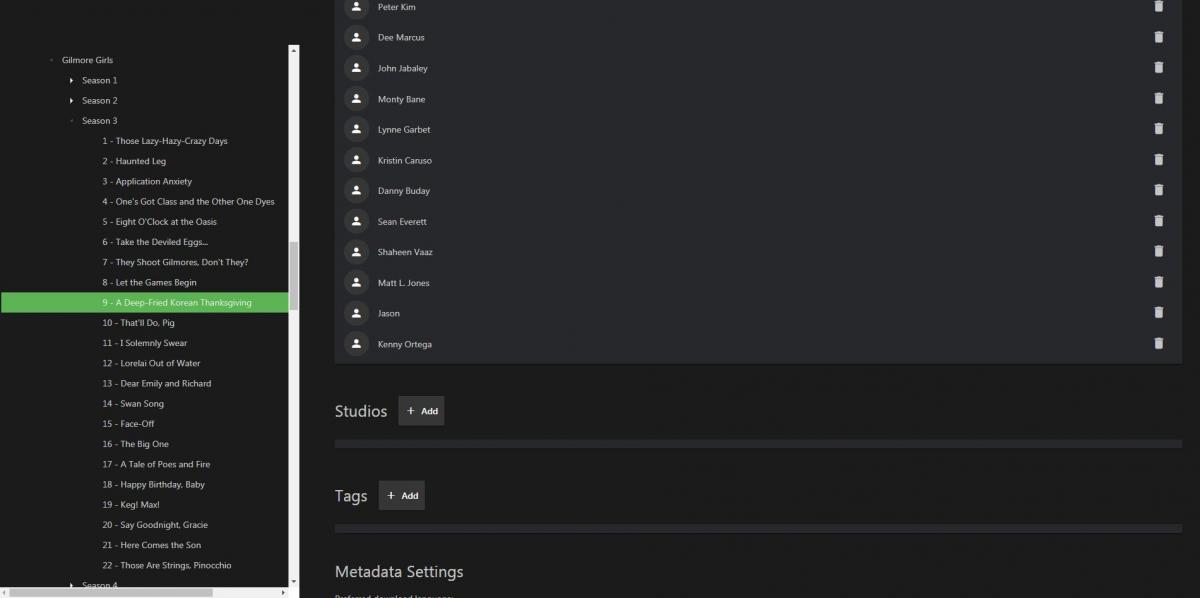Screen dimensions: 1200x598
Task: Remove Matt L. Jones using trash icon
Action: 1159,282
